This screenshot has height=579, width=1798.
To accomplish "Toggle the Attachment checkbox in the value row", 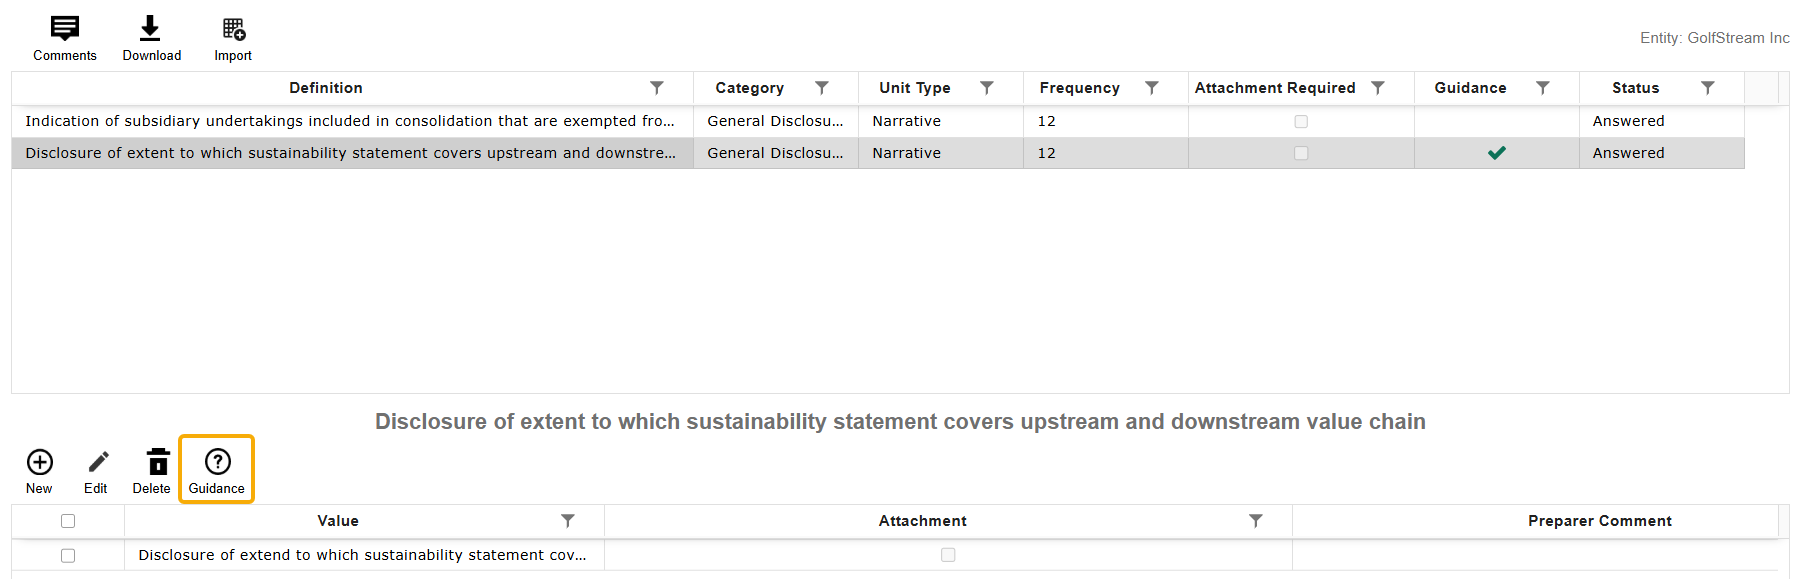I will pyautogui.click(x=948, y=555).
